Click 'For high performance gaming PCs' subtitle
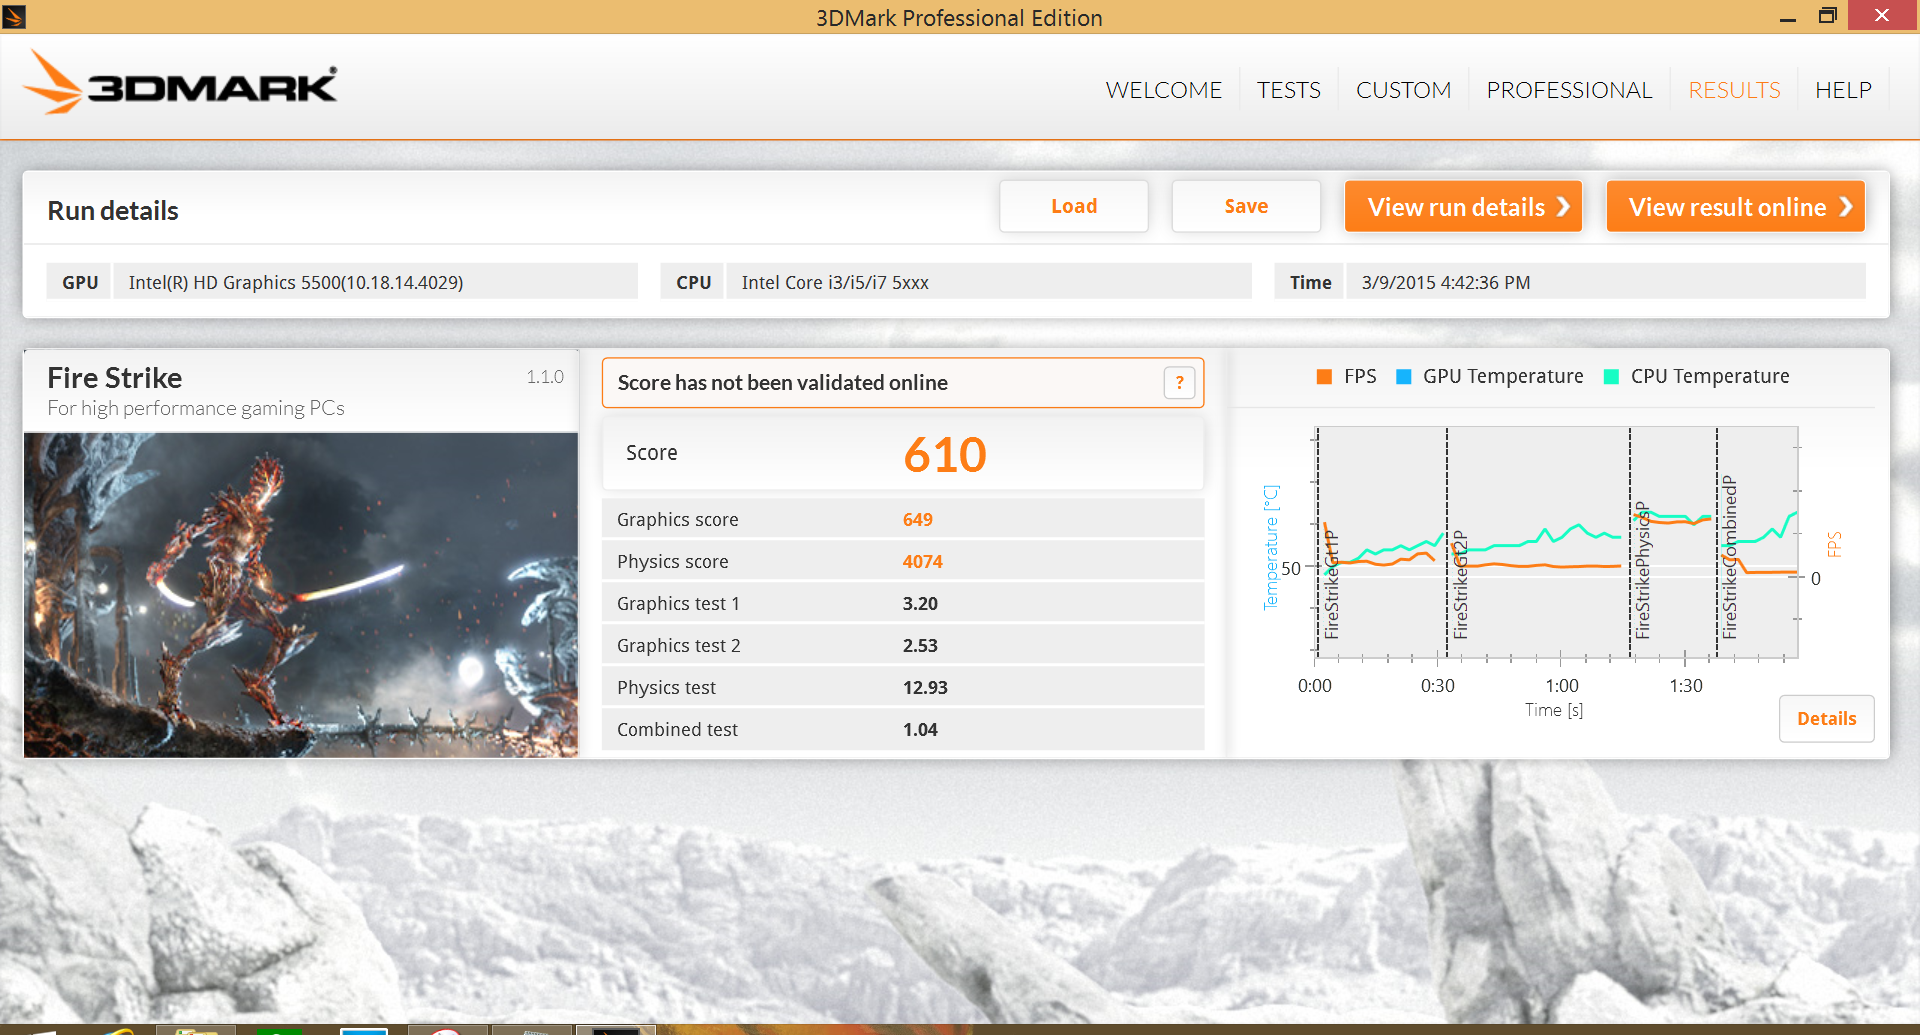This screenshot has width=1920, height=1035. [196, 408]
